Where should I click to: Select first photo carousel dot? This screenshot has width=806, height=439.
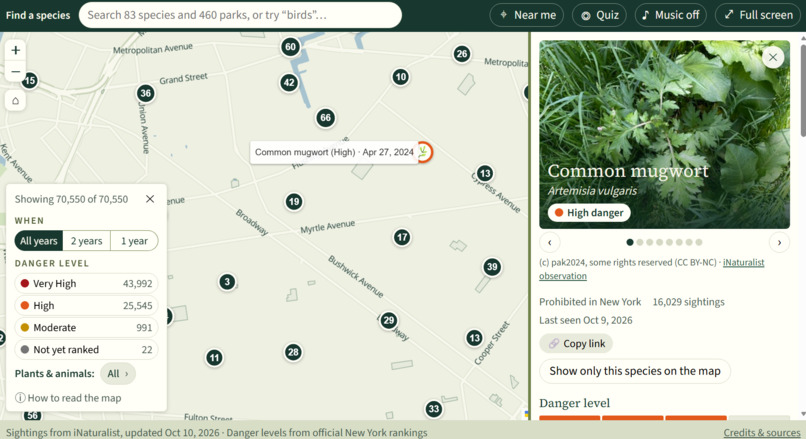[630, 242]
